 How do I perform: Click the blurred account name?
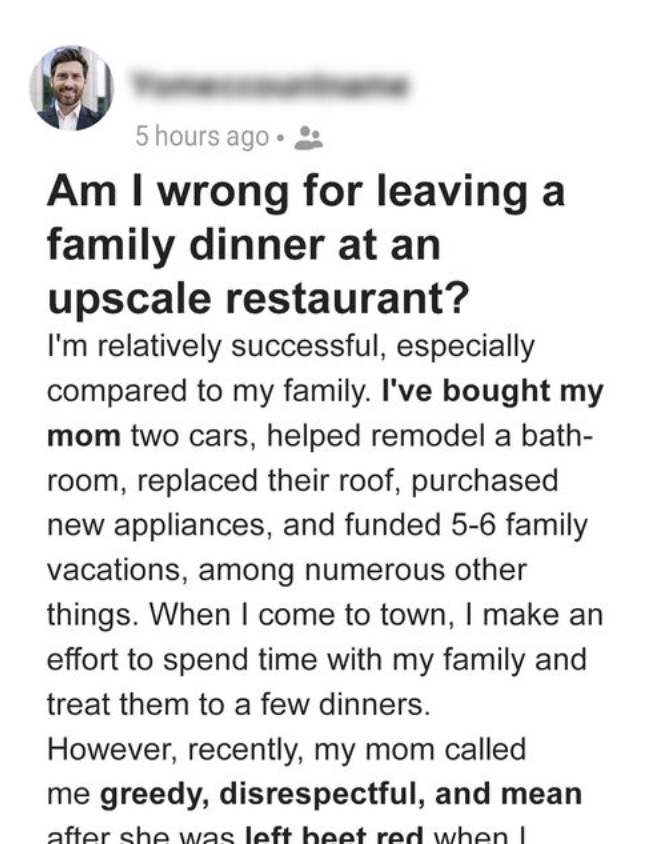[x=270, y=86]
